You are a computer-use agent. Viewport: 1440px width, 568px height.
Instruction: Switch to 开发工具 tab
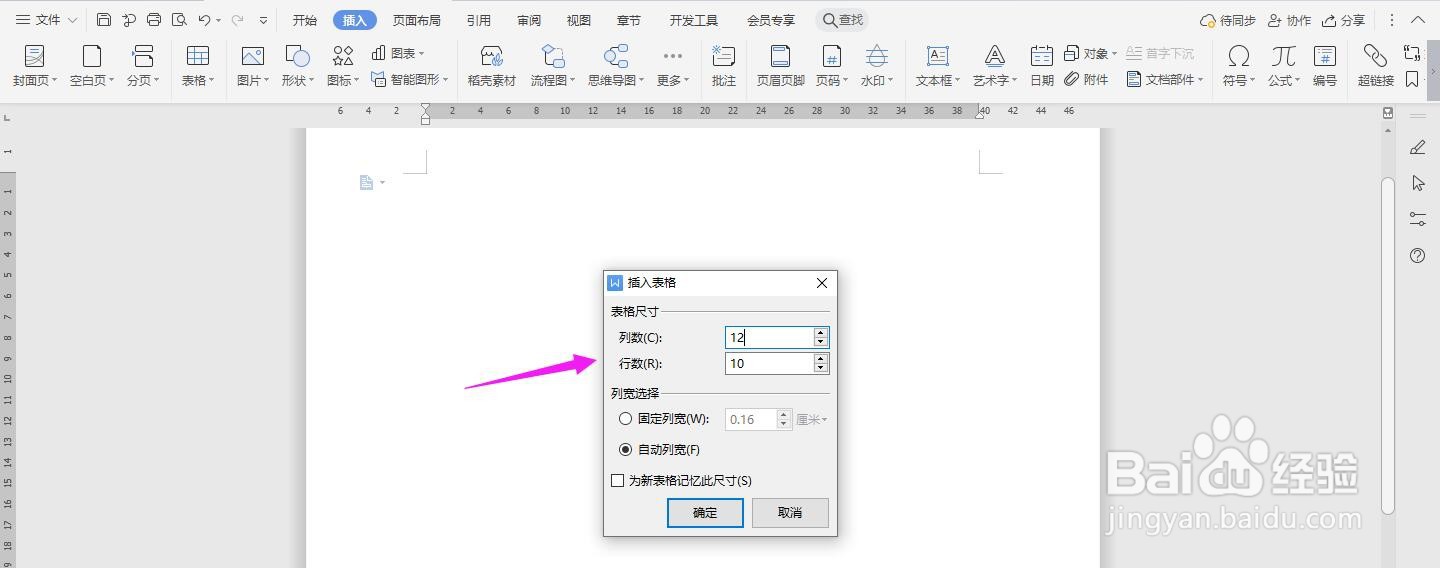point(694,20)
